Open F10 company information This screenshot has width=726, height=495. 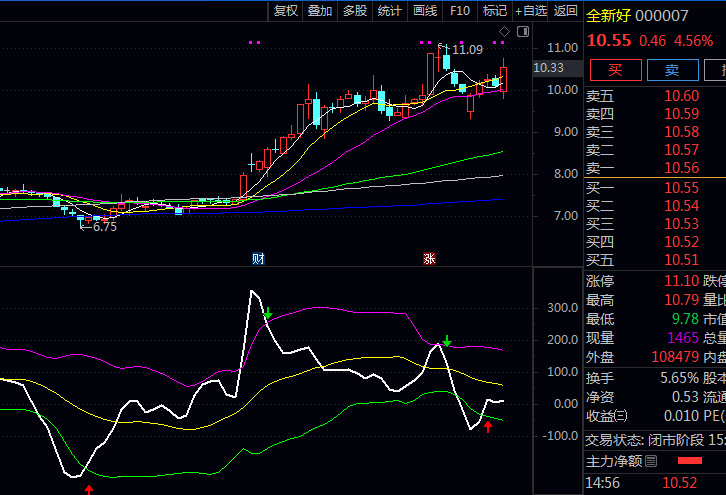pyautogui.click(x=460, y=11)
